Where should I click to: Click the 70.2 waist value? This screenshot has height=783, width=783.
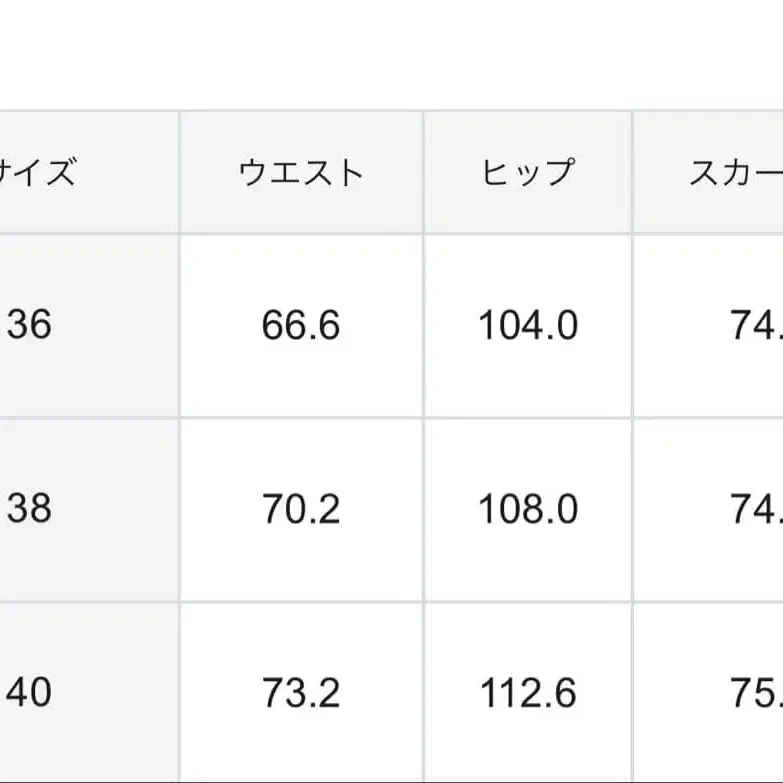tap(301, 510)
